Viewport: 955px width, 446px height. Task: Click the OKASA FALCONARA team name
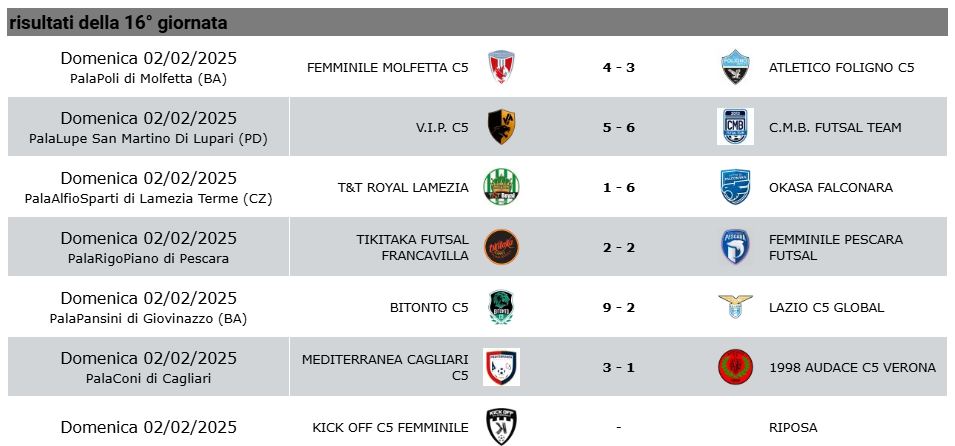[831, 188]
